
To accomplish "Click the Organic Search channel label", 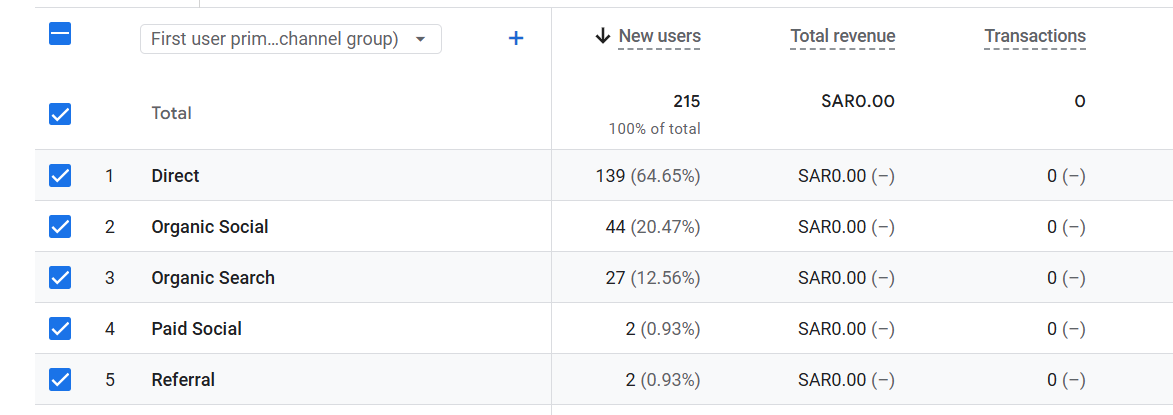I will [x=212, y=278].
